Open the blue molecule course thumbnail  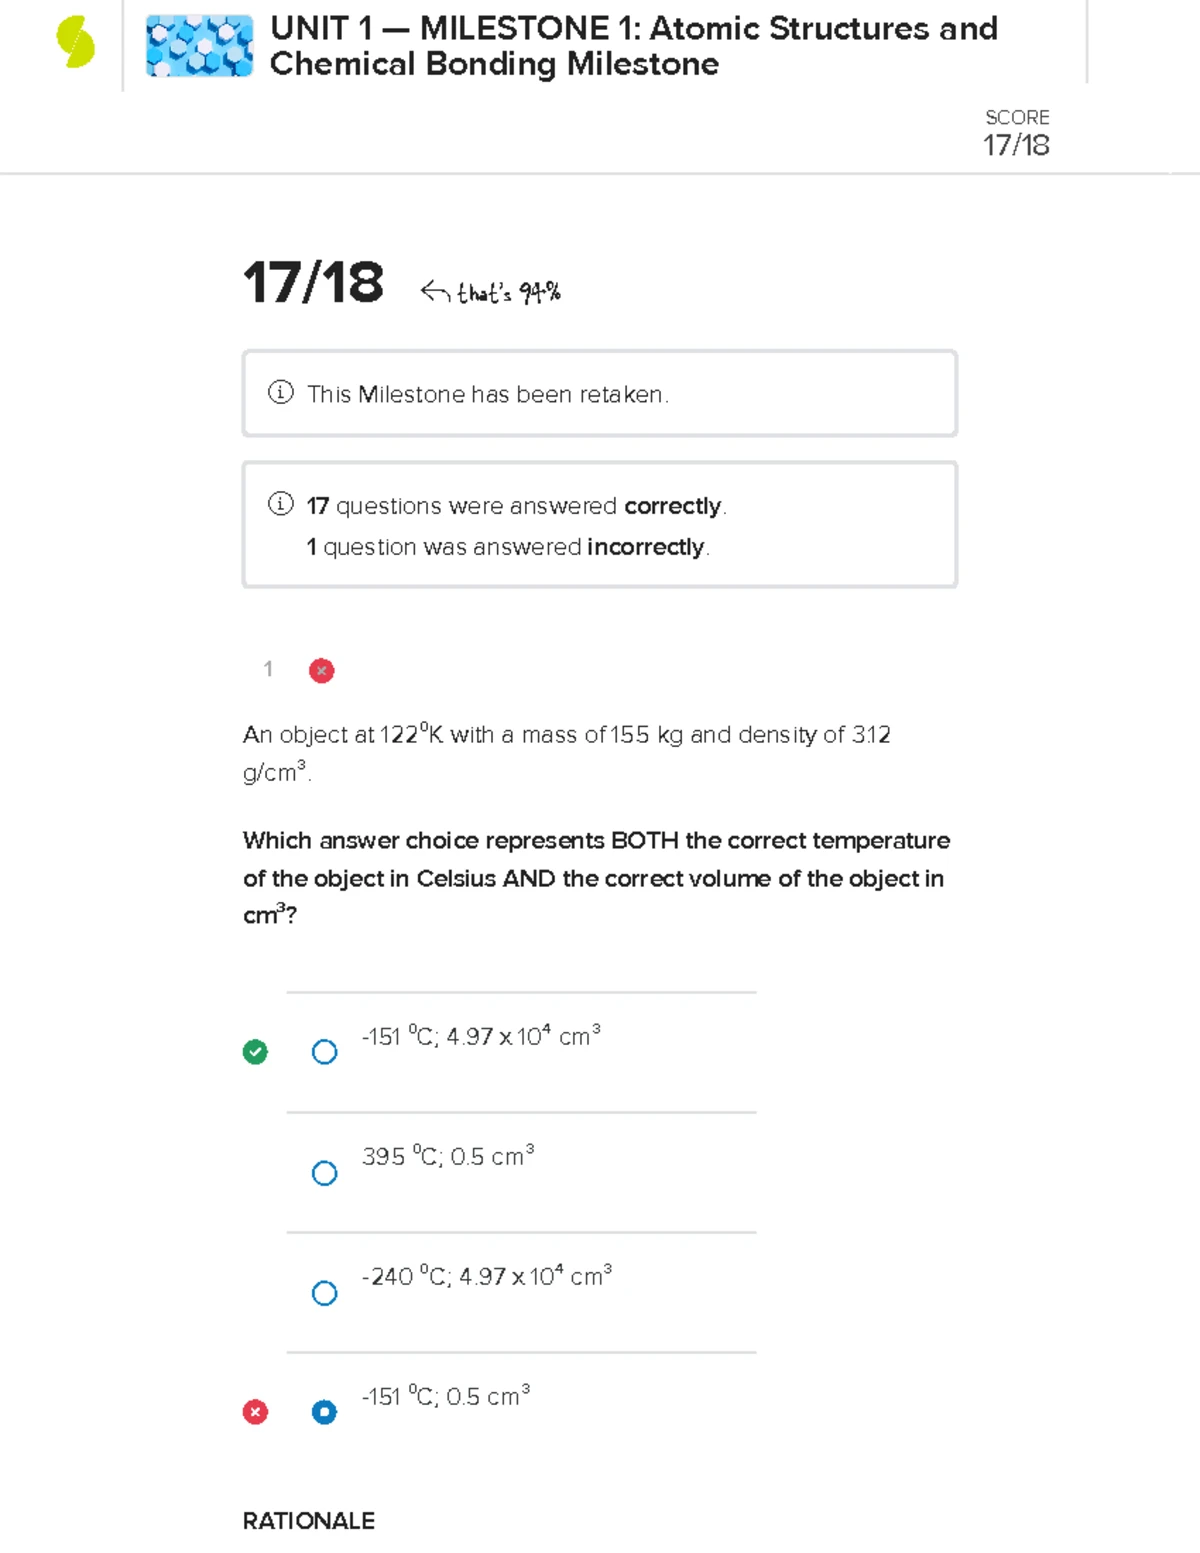(x=199, y=46)
